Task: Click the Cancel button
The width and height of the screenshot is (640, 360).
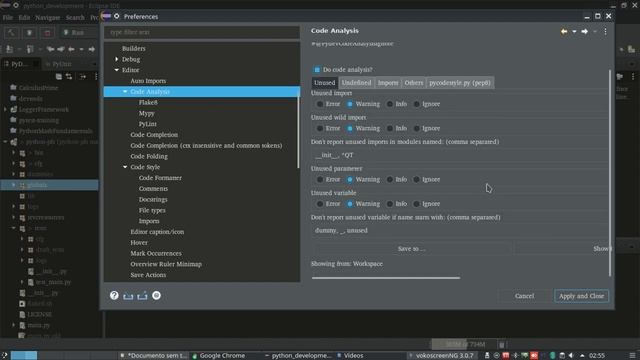Action: pyautogui.click(x=524, y=296)
